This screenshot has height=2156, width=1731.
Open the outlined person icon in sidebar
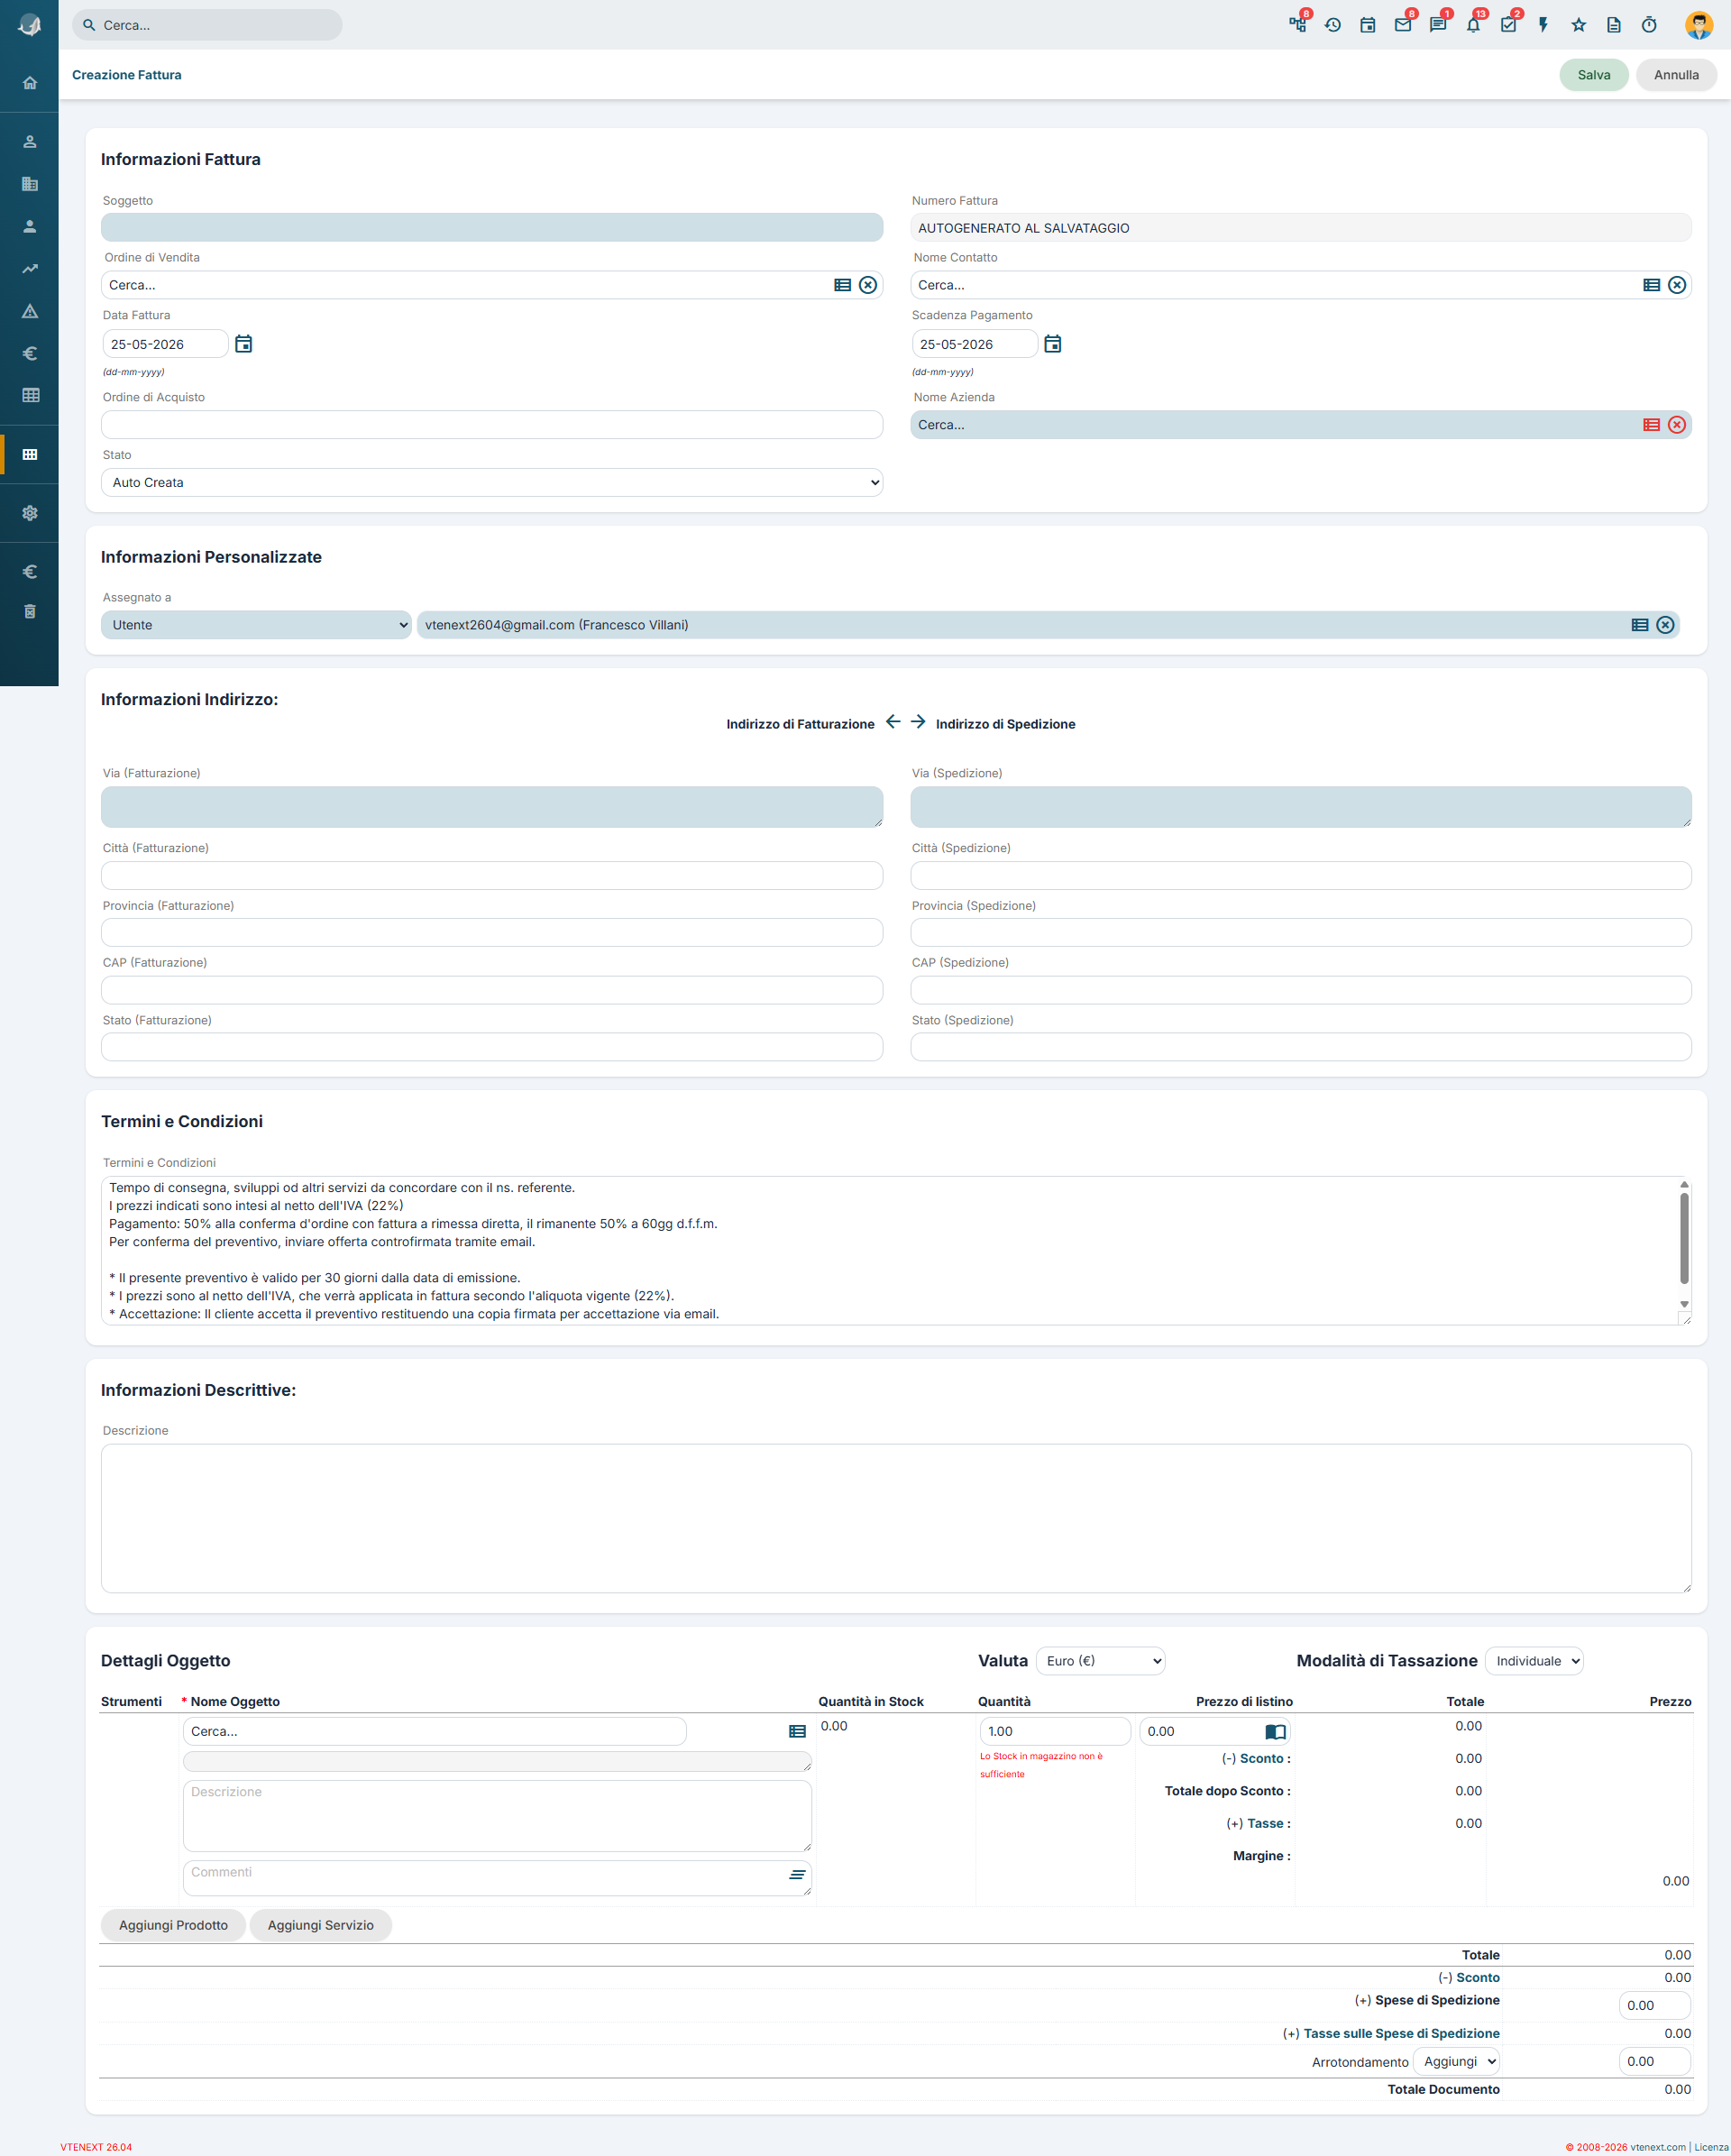point(30,142)
